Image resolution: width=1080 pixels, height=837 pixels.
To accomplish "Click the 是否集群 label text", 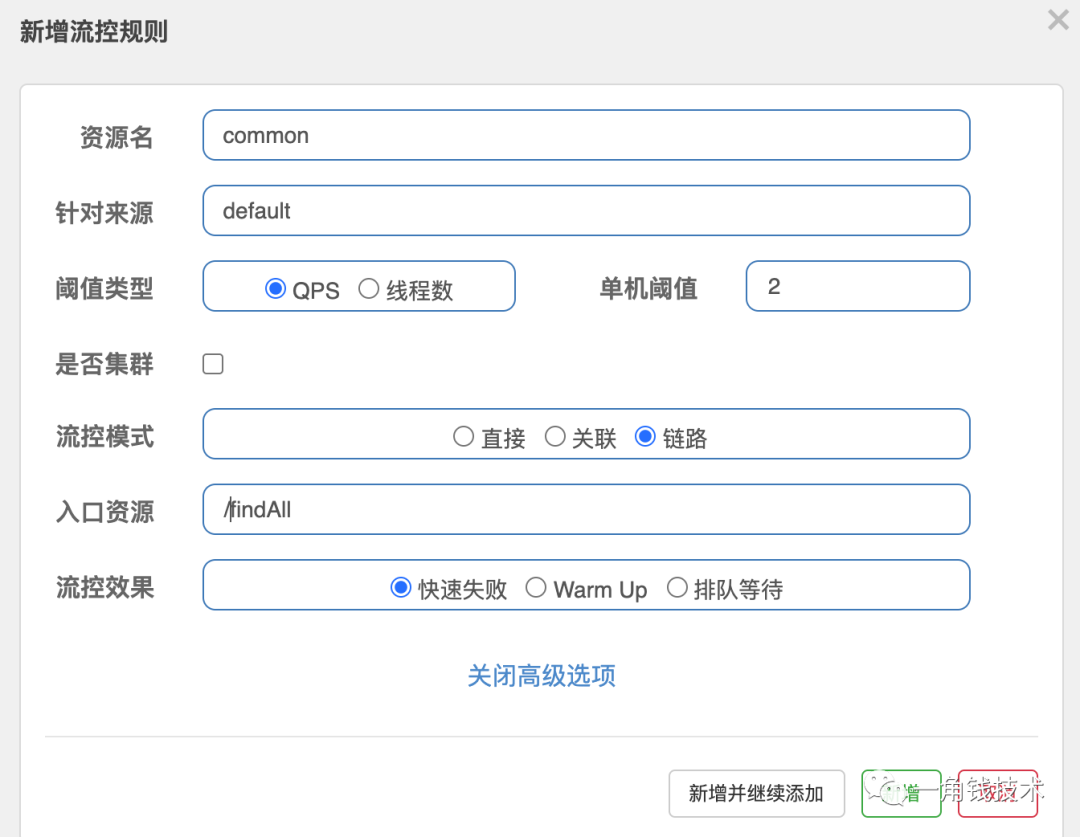I will [105, 364].
